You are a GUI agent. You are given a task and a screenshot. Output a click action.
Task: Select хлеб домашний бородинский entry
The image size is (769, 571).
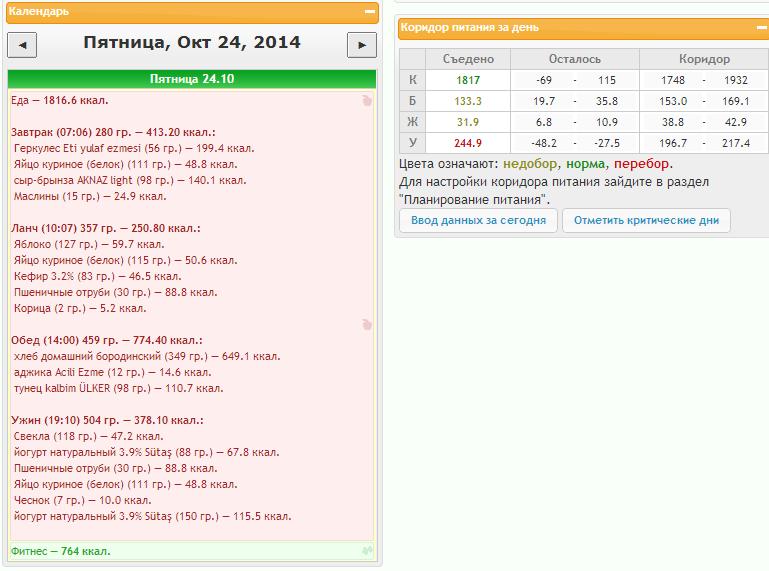pos(147,356)
